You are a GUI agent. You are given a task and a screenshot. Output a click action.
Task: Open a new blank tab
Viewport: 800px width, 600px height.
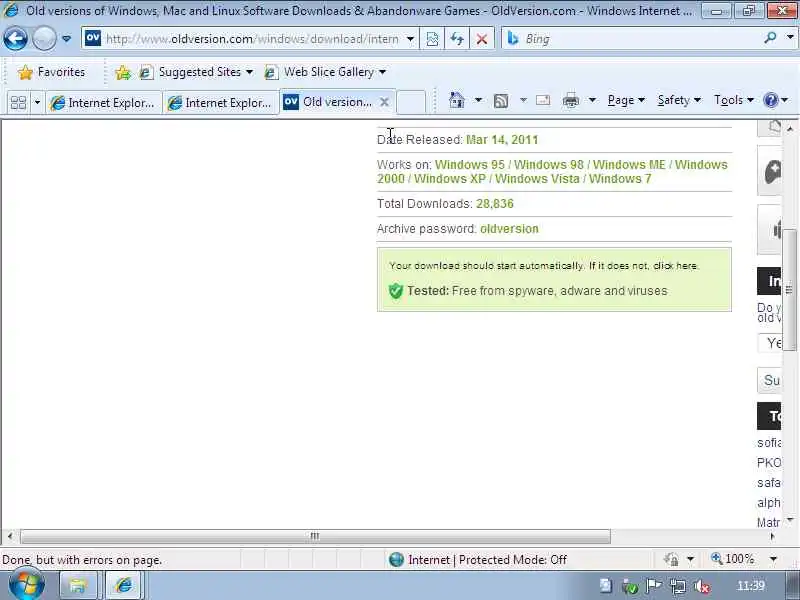pos(411,102)
